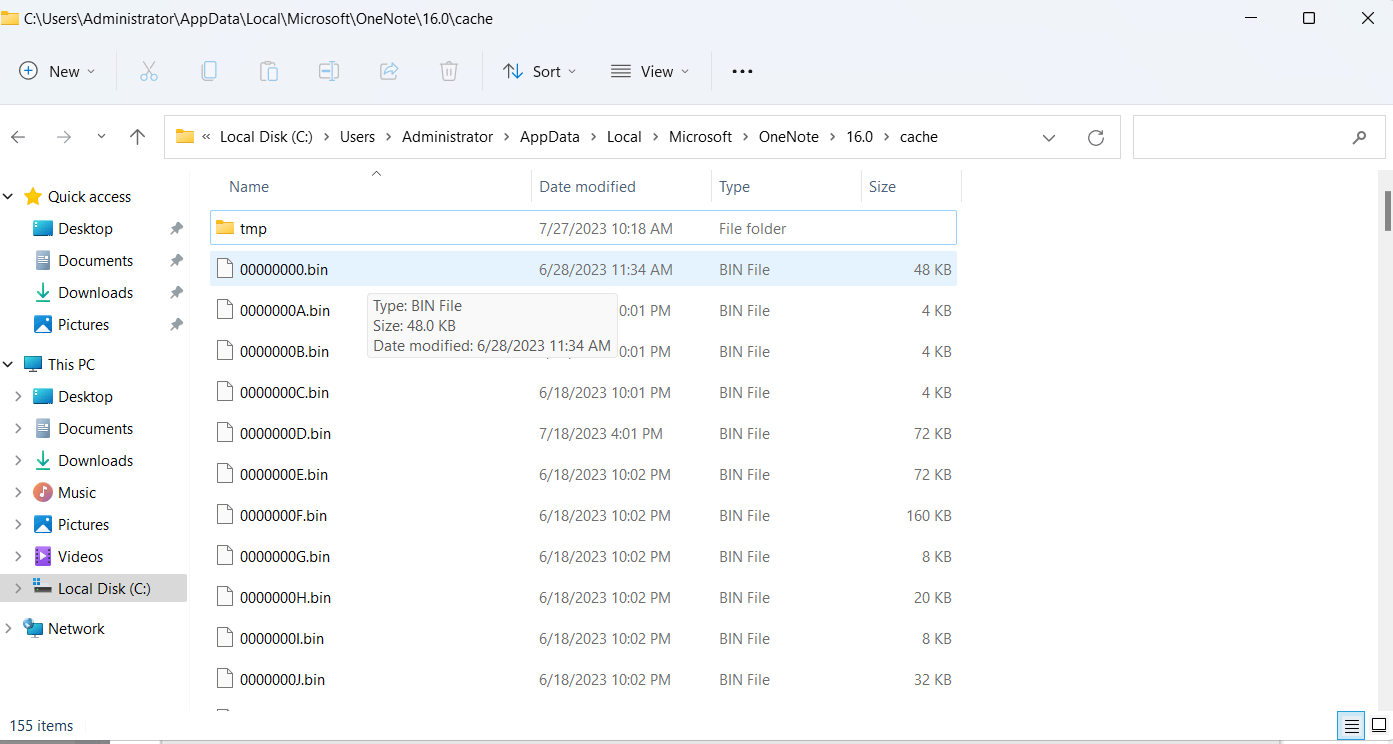
Task: Select Pictures under Quick access
Action: (83, 324)
